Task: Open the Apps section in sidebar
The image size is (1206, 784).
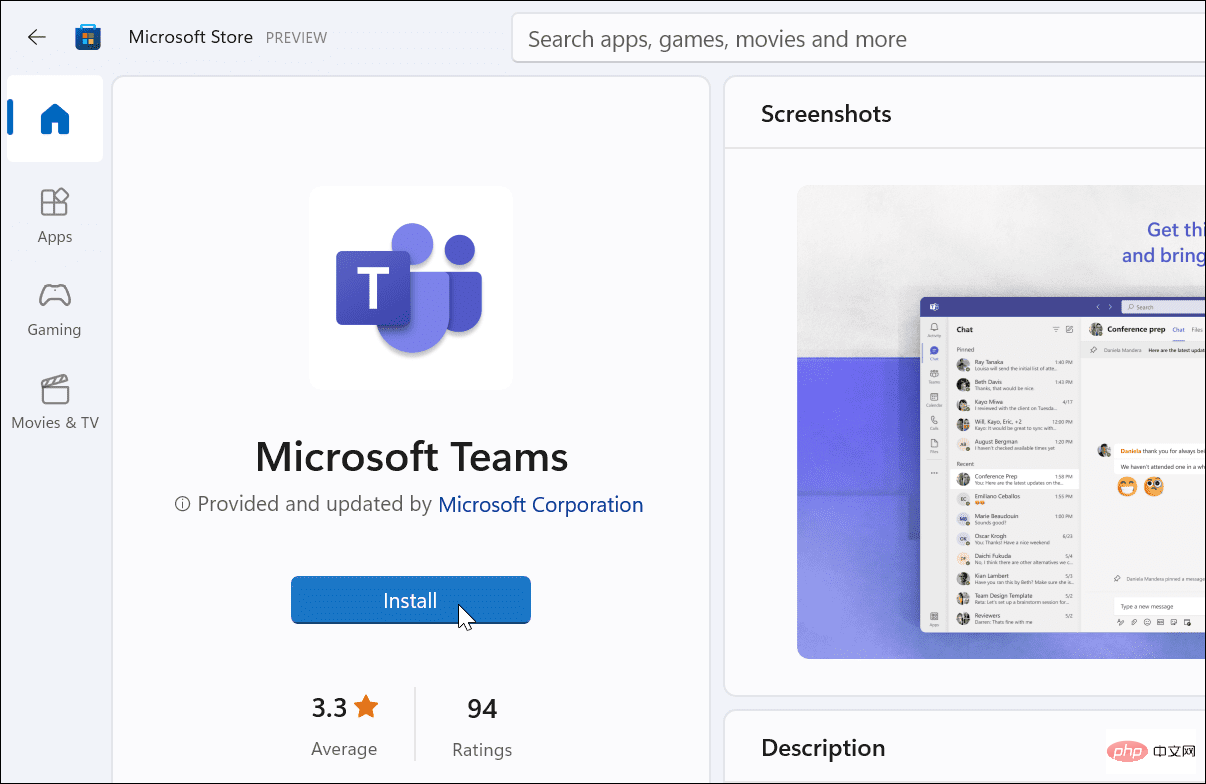Action: (x=55, y=215)
